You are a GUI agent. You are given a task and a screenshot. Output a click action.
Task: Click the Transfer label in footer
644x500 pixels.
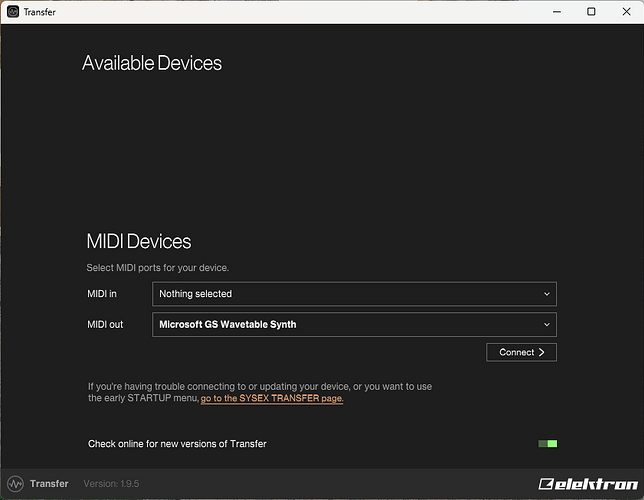tap(49, 484)
